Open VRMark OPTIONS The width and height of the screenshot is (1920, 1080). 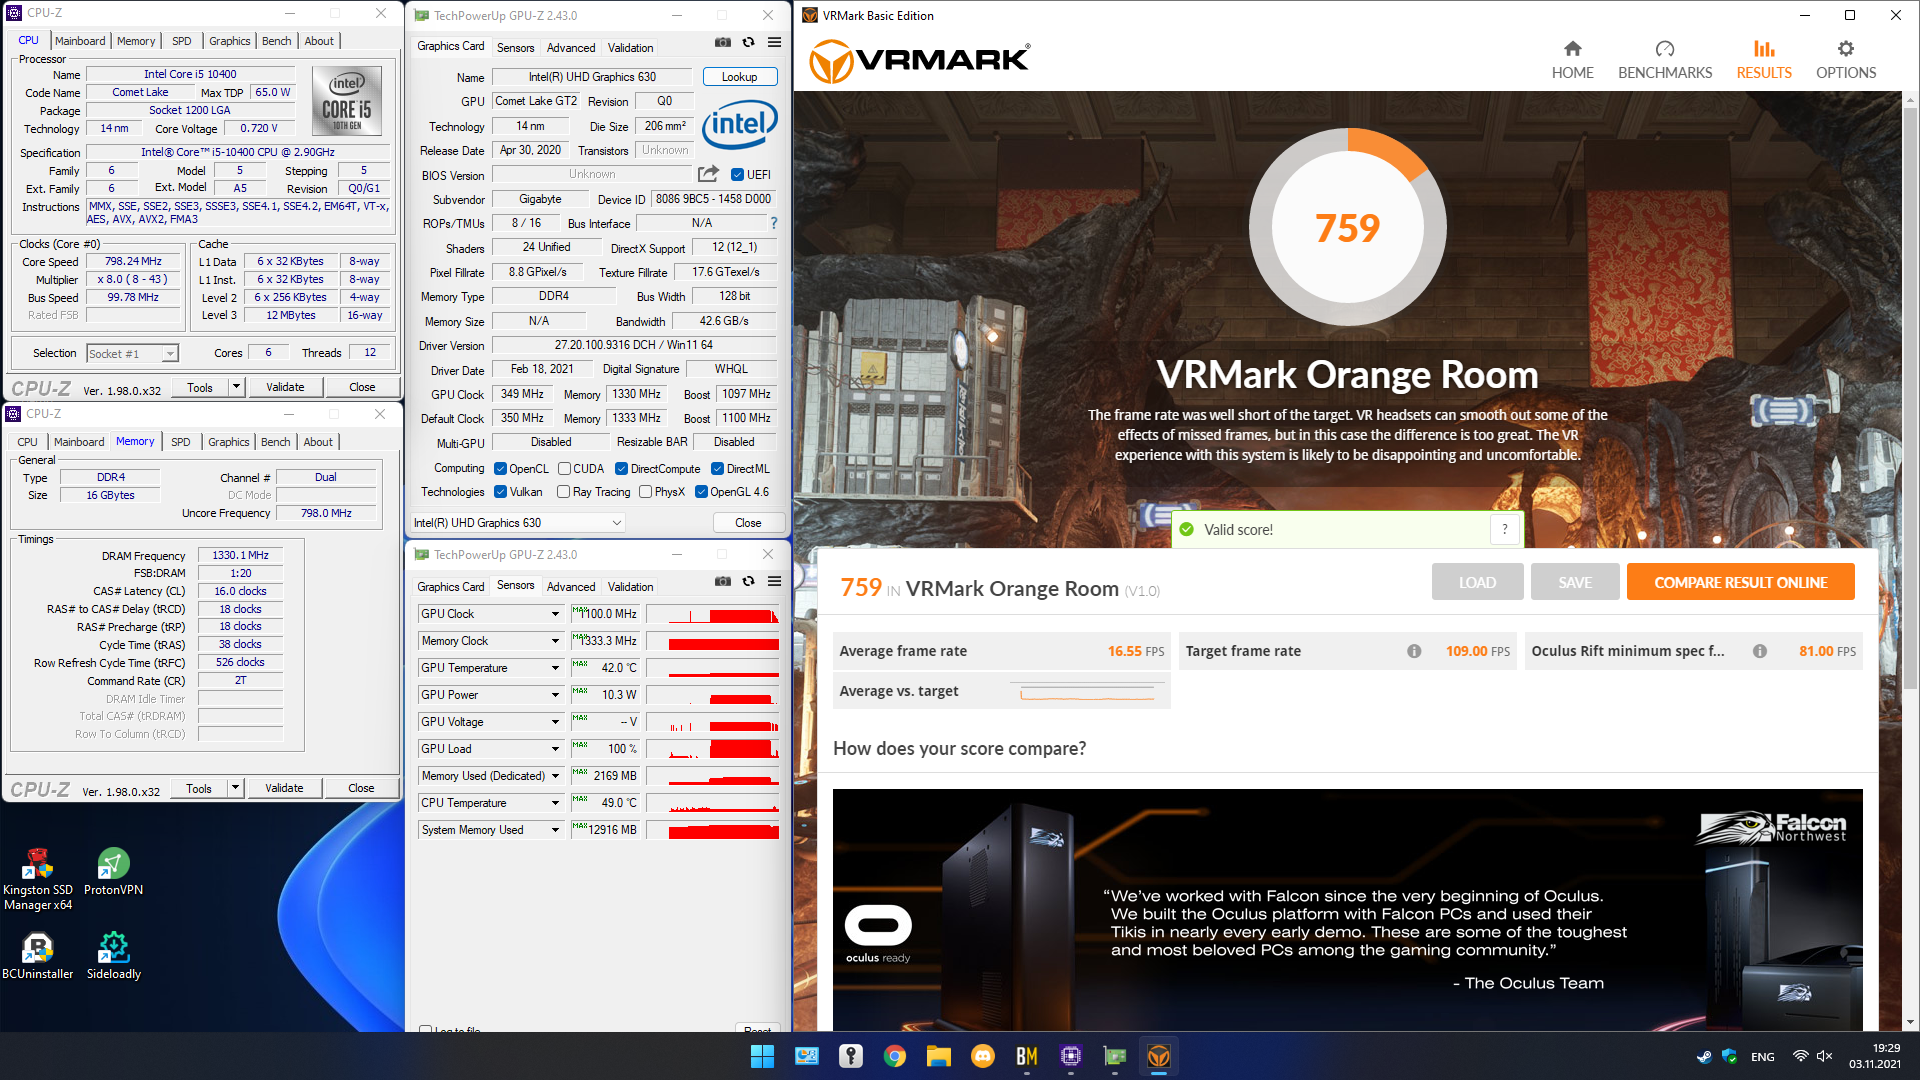click(1846, 60)
